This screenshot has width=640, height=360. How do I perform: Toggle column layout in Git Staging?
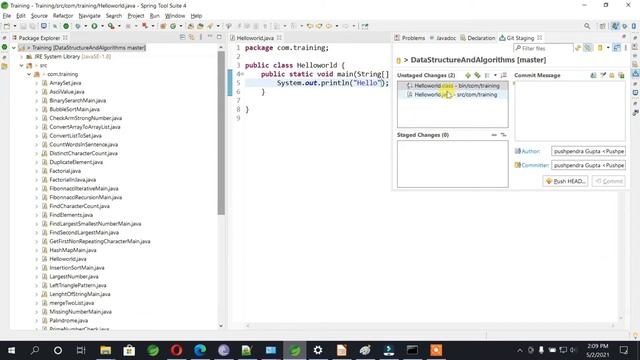[617, 48]
